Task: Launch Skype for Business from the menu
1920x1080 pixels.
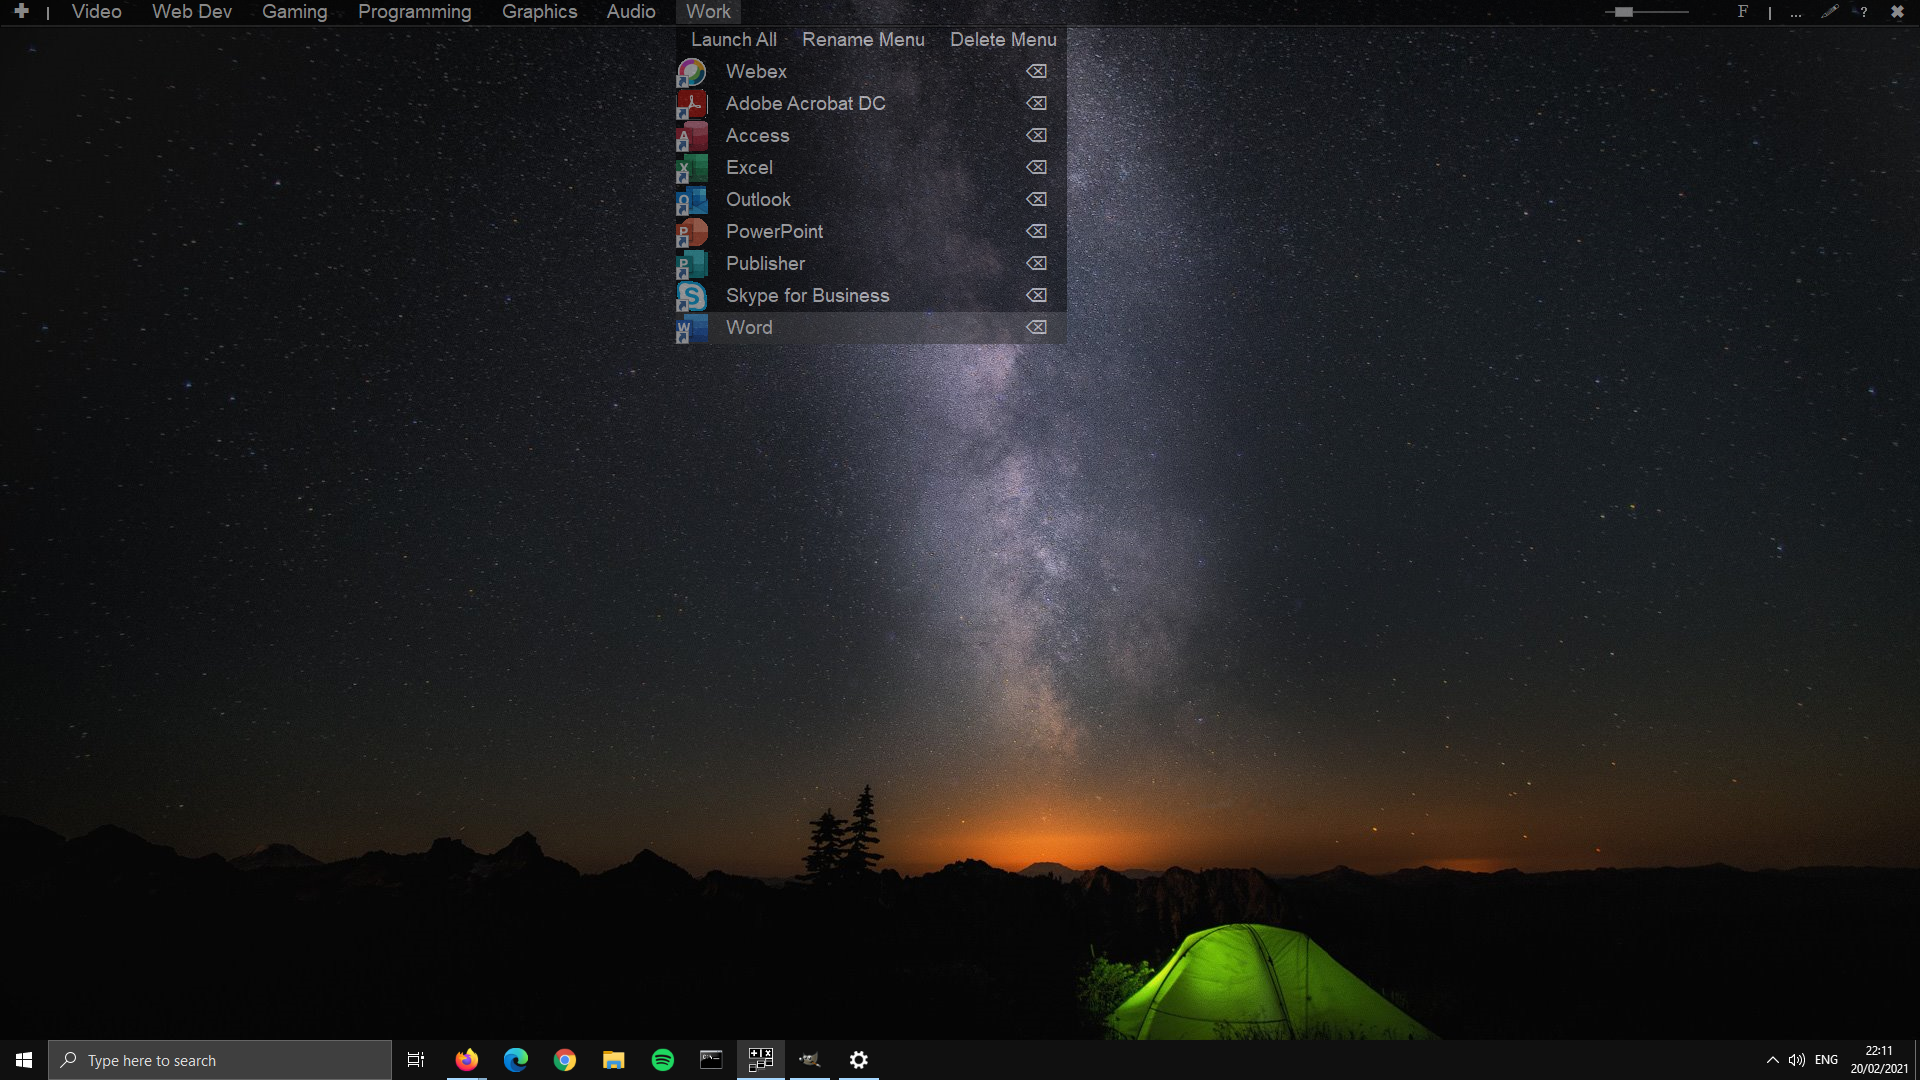Action: coord(807,296)
